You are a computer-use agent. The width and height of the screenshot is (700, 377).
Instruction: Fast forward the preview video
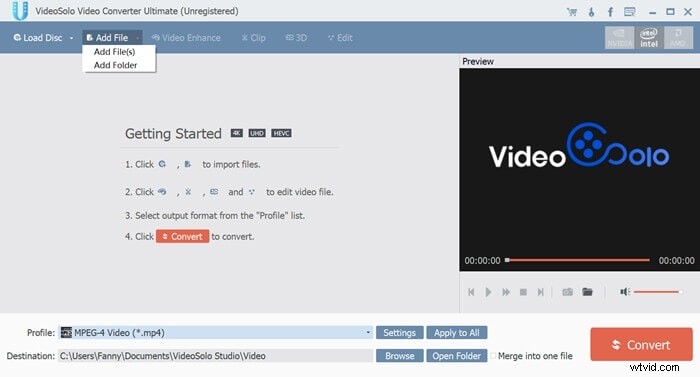[506, 292]
